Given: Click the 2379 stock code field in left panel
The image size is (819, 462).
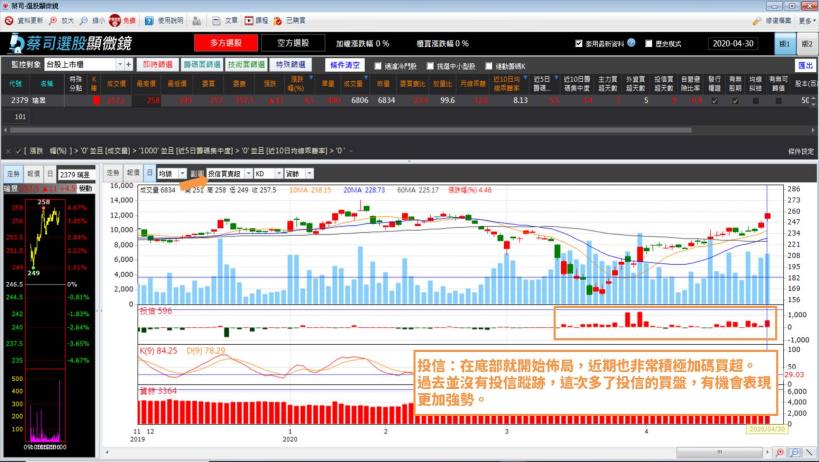Looking at the screenshot, I should [75, 174].
